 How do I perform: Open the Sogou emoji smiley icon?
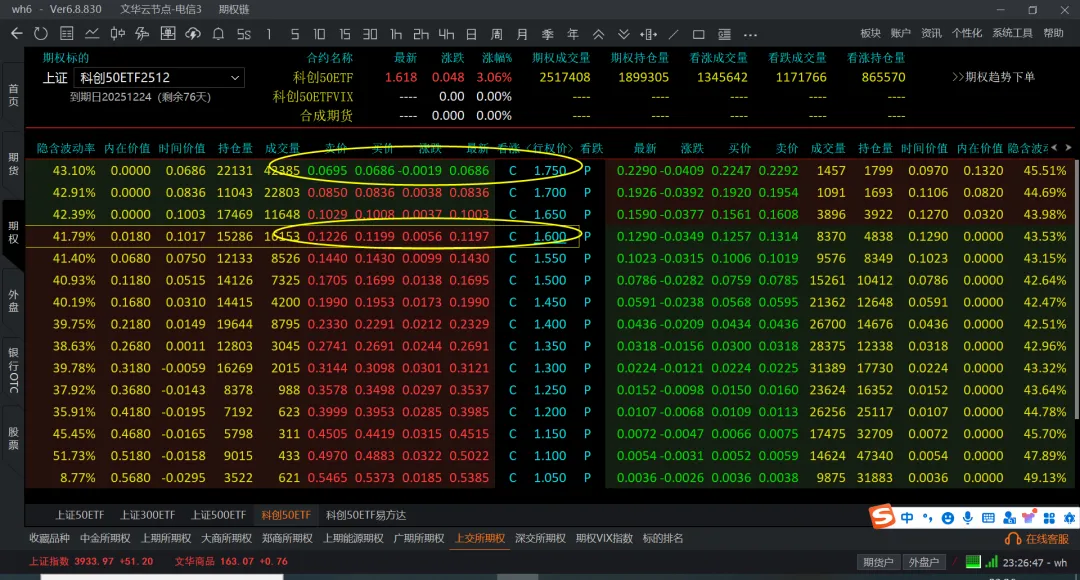(x=948, y=518)
